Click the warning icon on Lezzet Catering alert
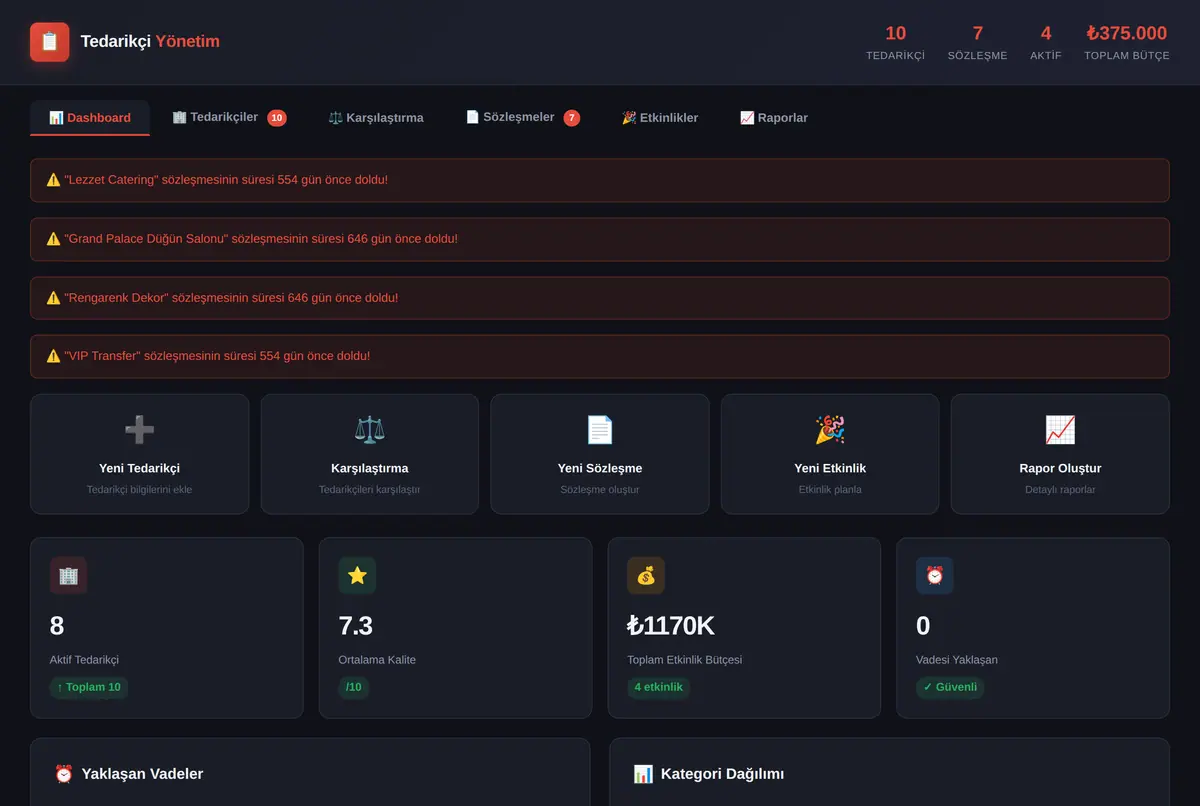 coord(53,180)
